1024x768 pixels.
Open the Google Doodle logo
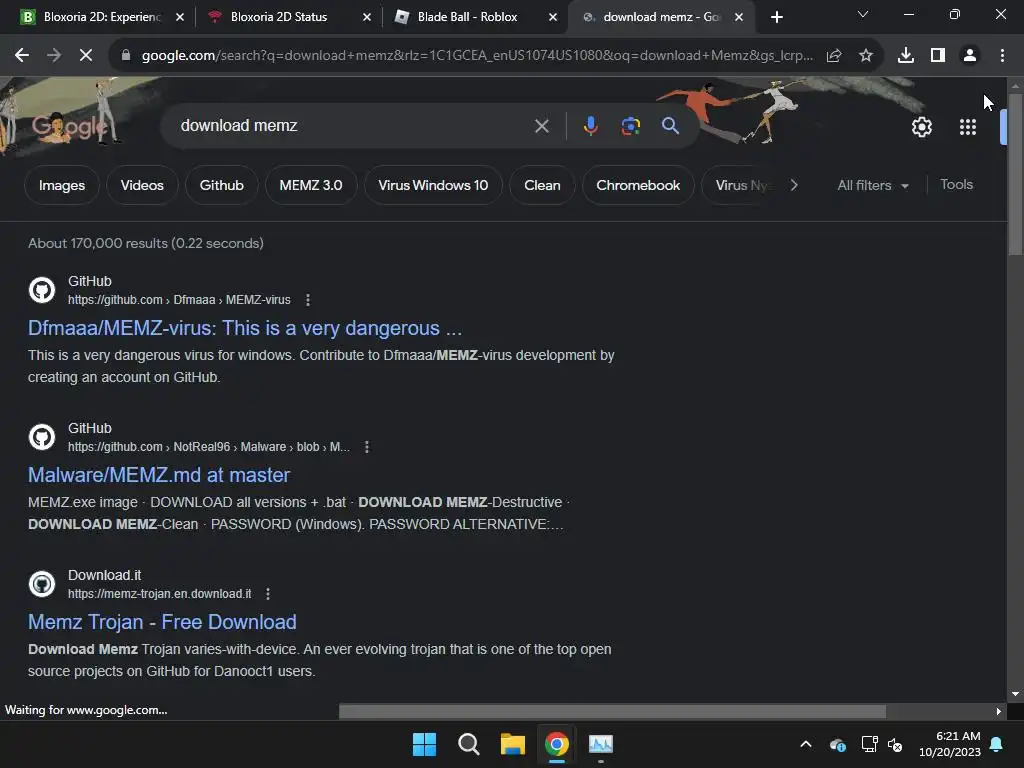coord(69,126)
